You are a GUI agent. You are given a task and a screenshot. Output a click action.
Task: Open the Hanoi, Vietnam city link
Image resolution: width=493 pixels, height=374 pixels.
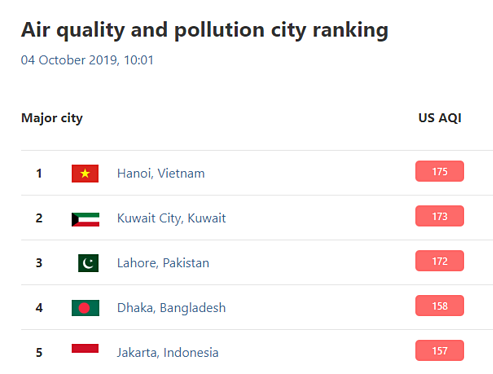(161, 174)
